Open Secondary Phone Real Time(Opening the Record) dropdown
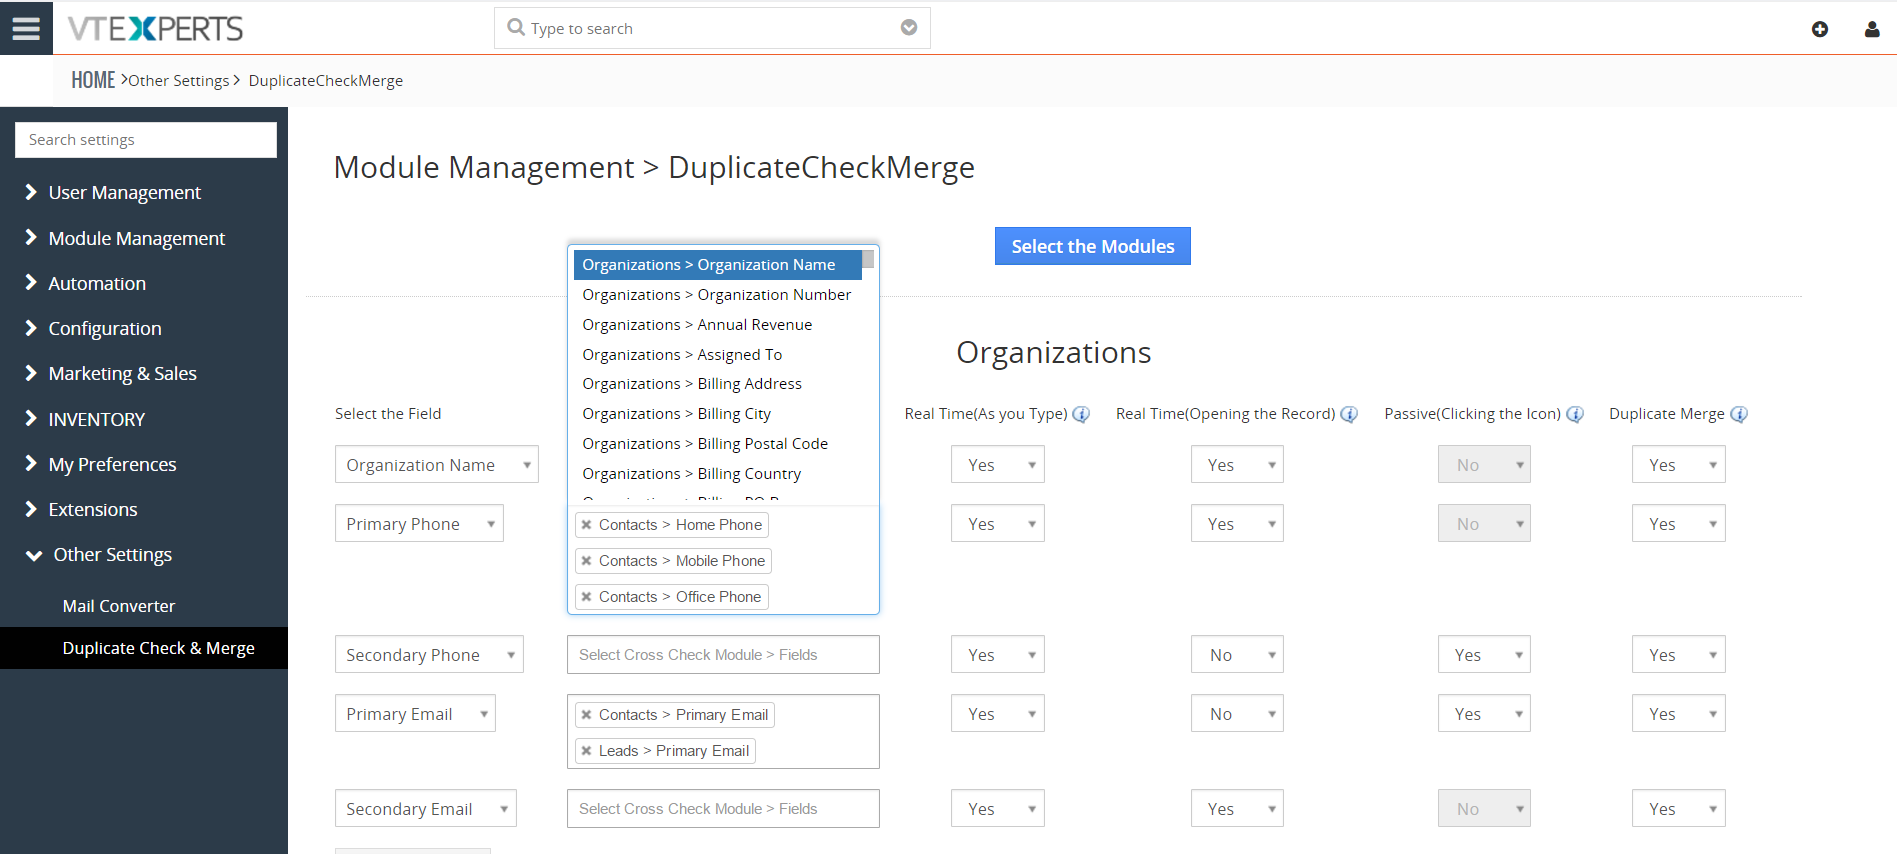This screenshot has height=854, width=1897. [1237, 655]
